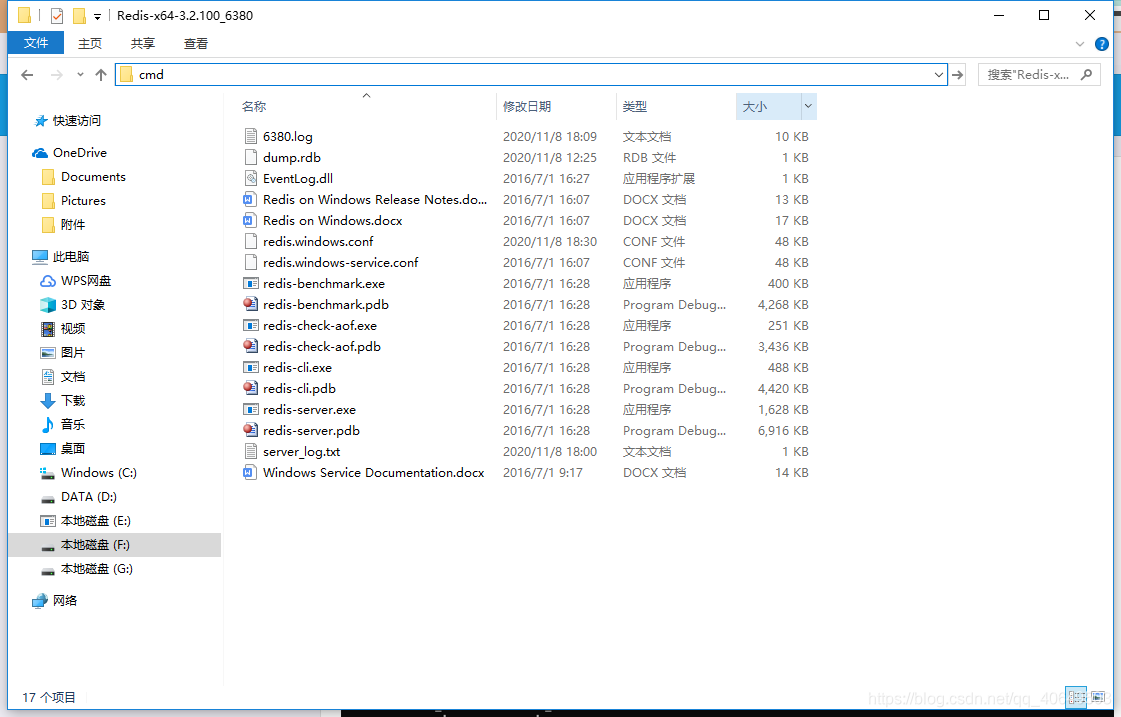Click the redis-check-aof.exe icon
Image resolution: width=1121 pixels, height=717 pixels.
click(250, 325)
